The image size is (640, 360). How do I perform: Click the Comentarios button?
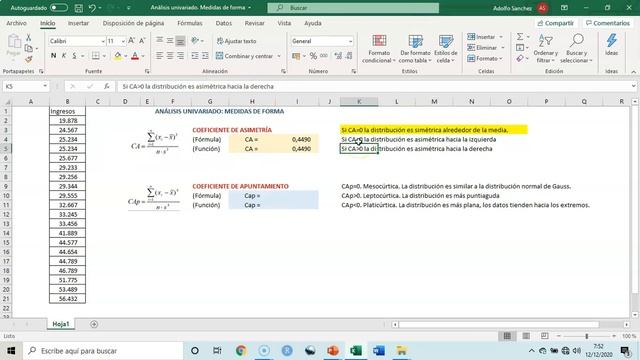(x=608, y=23)
